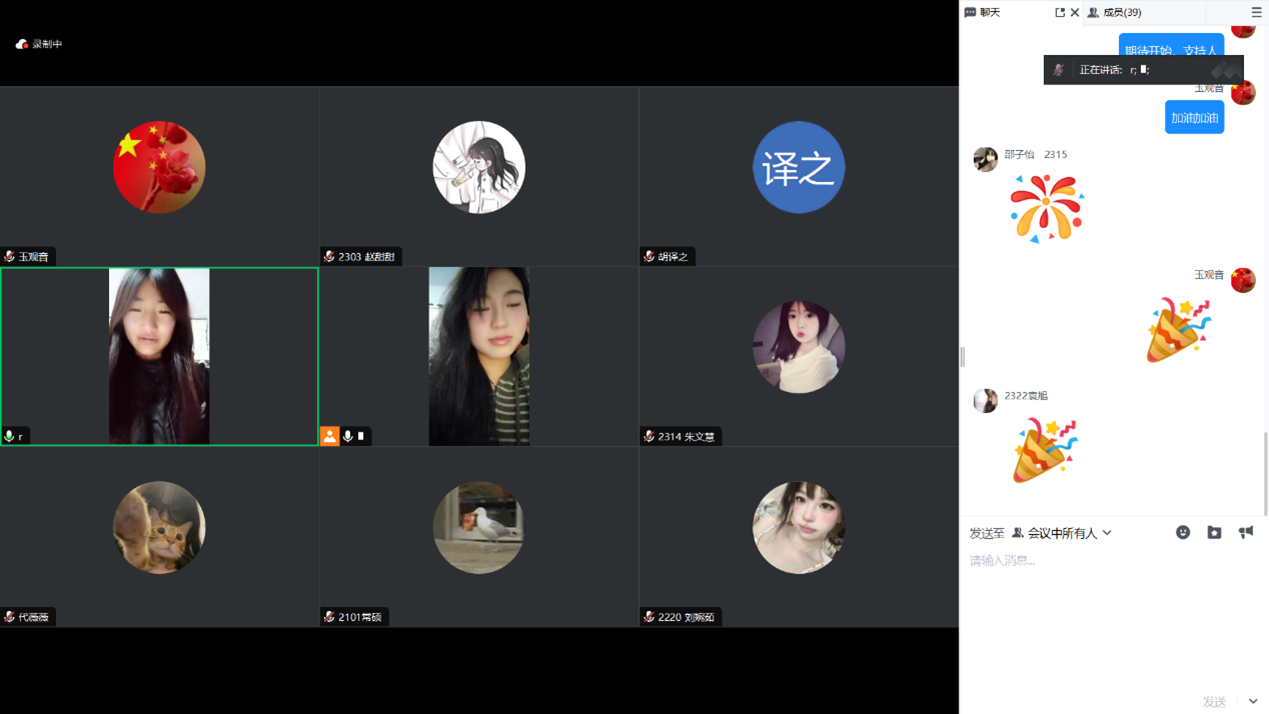Select the 聊天 chat tab
Viewport: 1269px width, 714px height.
(982, 13)
